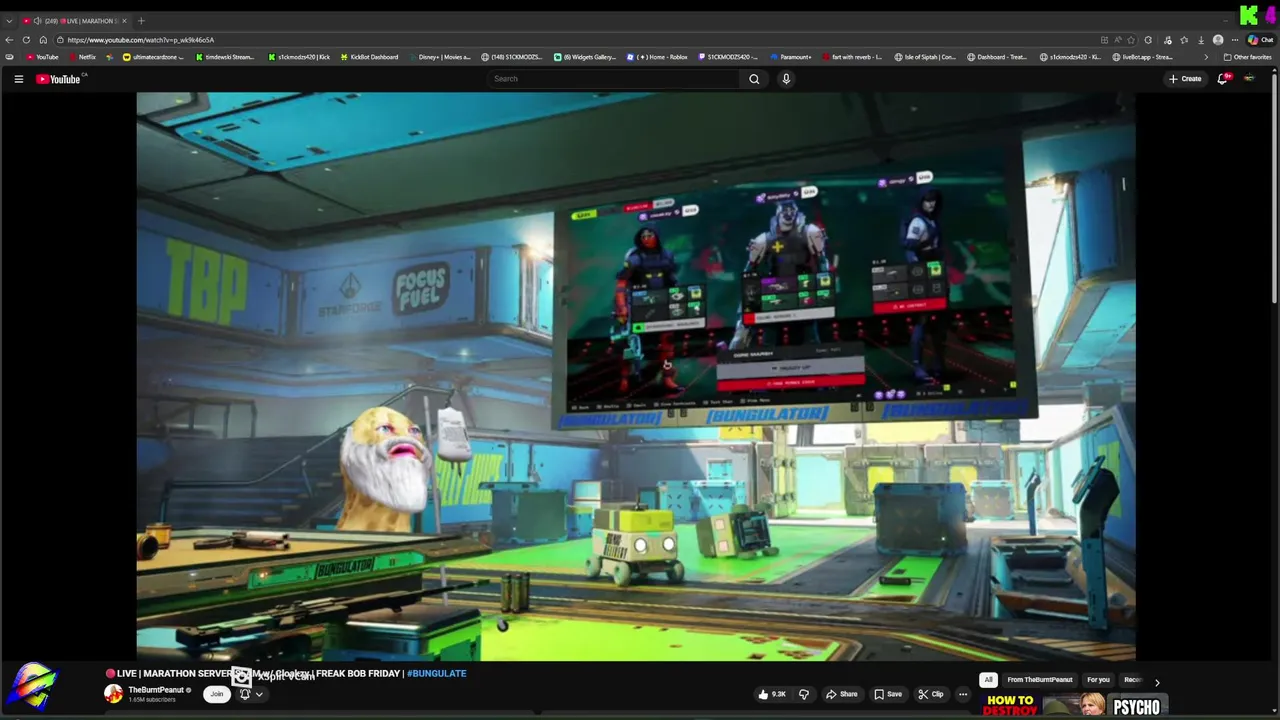This screenshot has height=720, width=1280.
Task: Click the Clip button
Action: coord(930,694)
